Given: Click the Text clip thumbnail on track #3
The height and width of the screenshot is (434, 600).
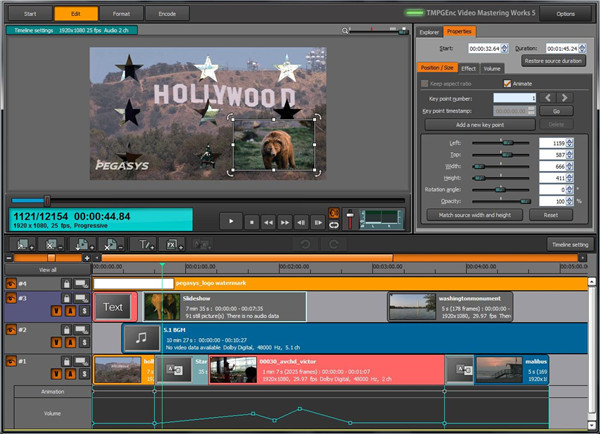Looking at the screenshot, I should 113,307.
